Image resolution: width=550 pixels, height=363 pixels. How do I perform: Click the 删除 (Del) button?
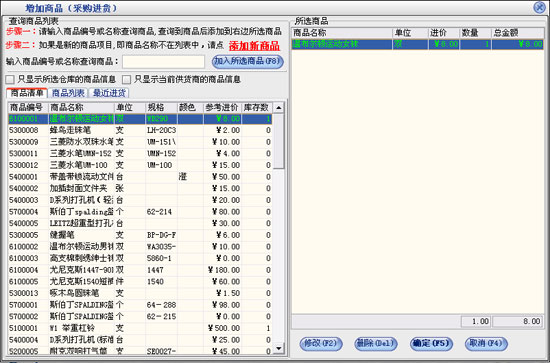376,343
